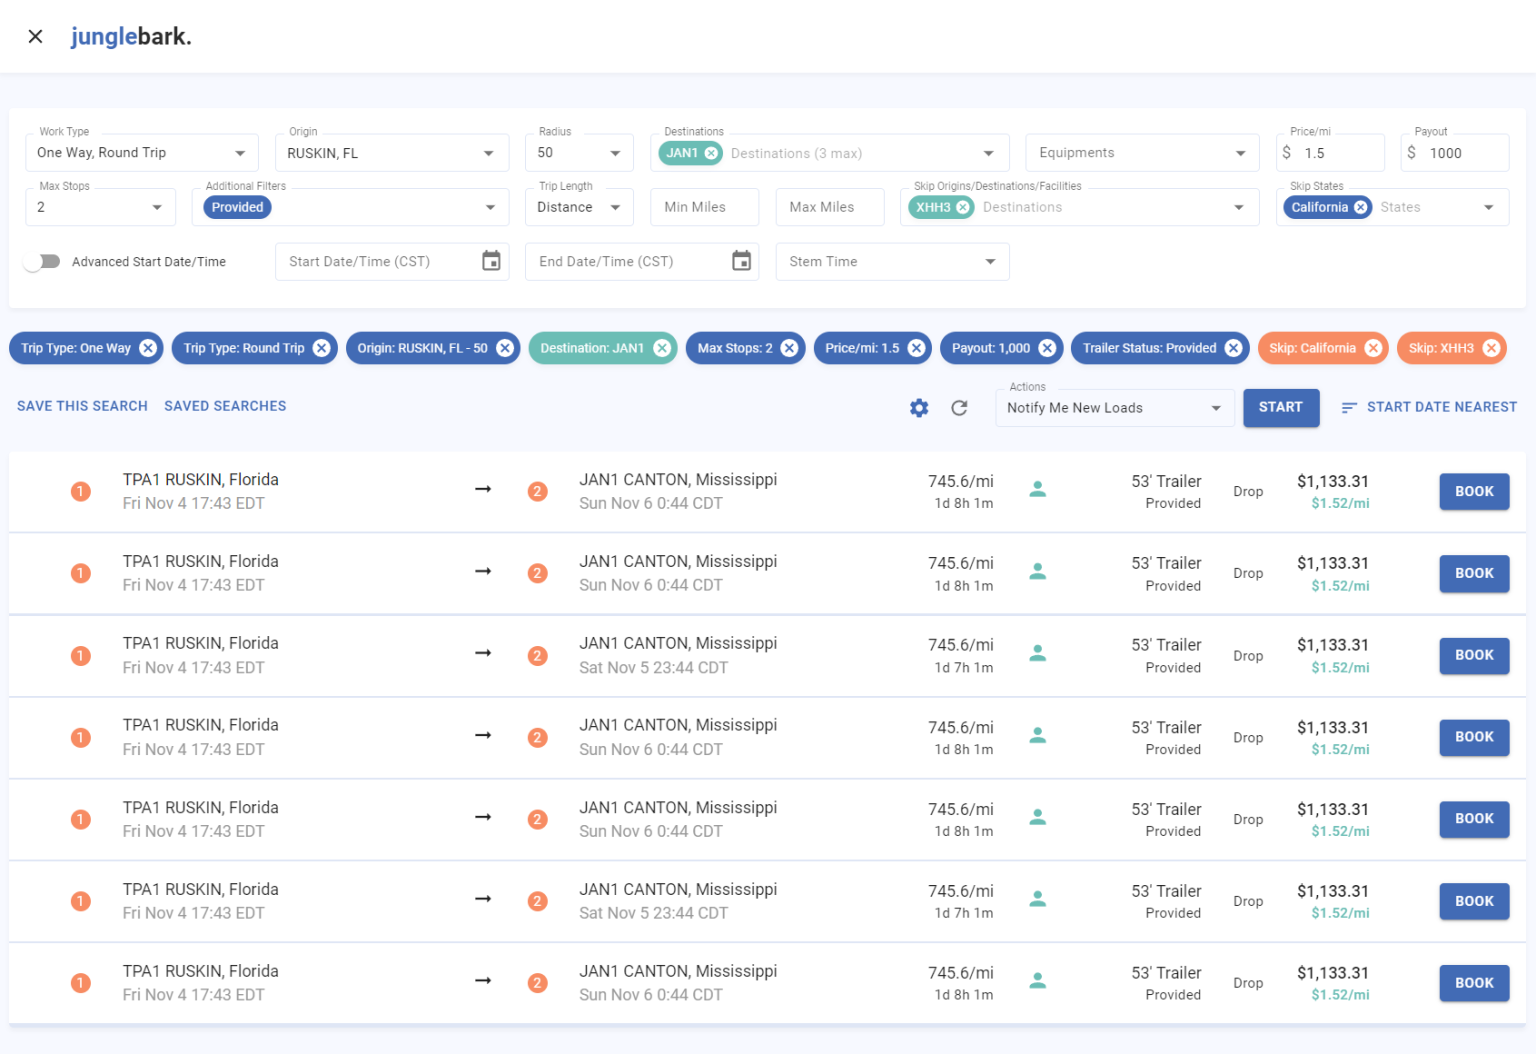Viewport: 1536px width, 1054px height.
Task: Open the Notify Me New Loads actions dropdown
Action: 1114,408
